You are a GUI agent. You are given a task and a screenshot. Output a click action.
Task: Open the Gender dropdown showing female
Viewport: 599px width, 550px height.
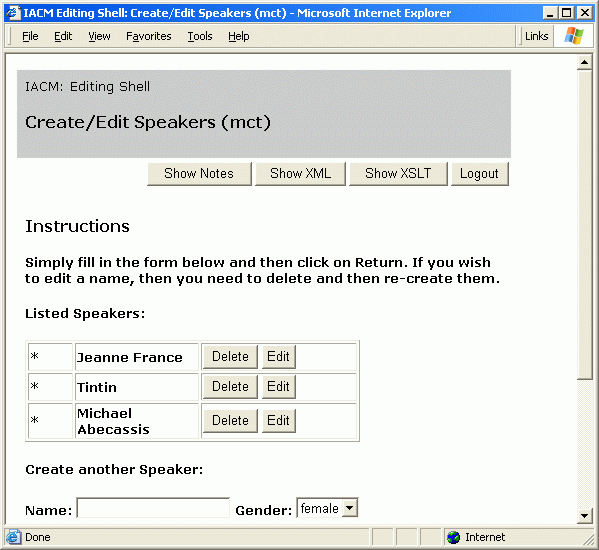(327, 508)
